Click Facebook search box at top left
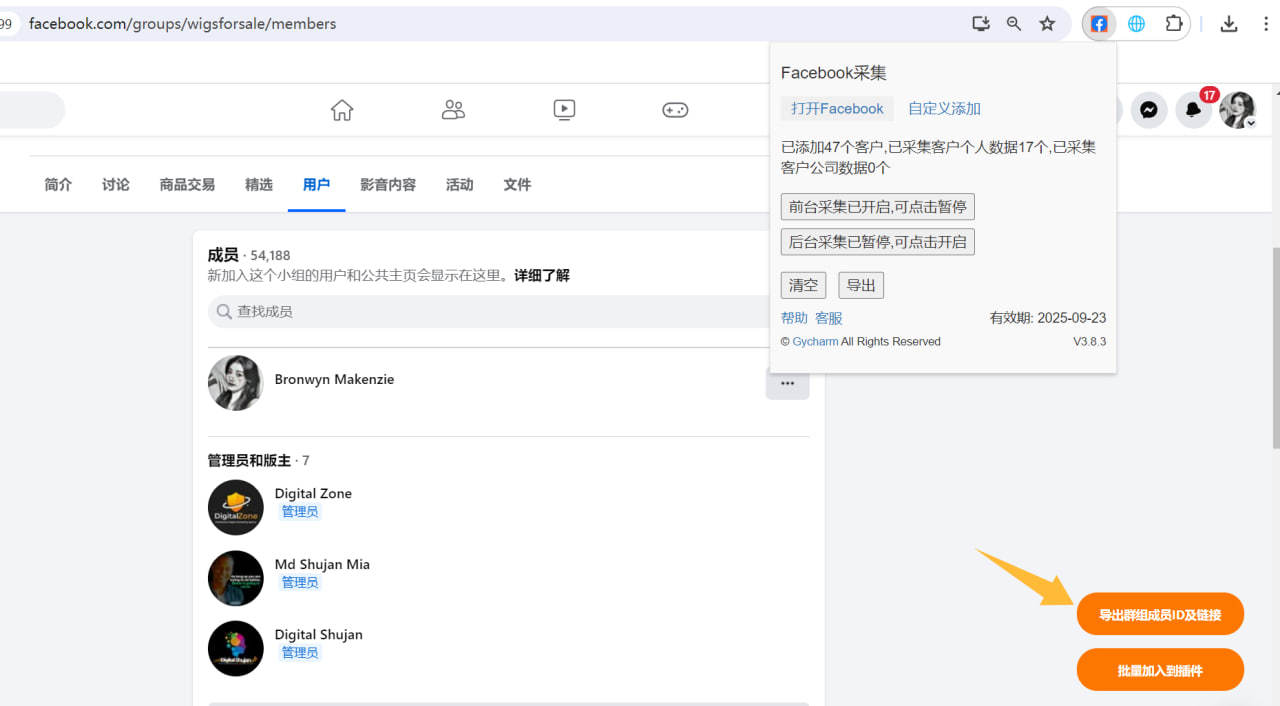 click(x=30, y=110)
